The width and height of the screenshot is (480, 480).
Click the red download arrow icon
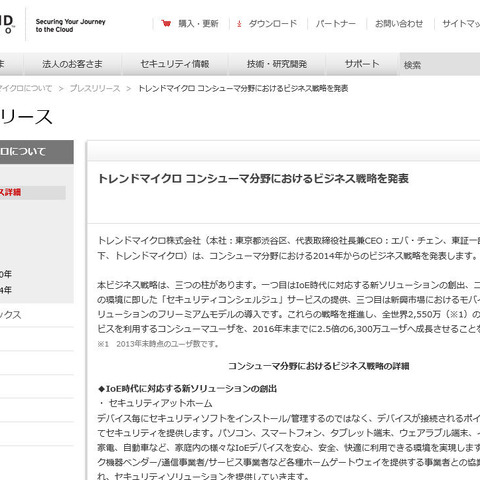[x=239, y=24]
